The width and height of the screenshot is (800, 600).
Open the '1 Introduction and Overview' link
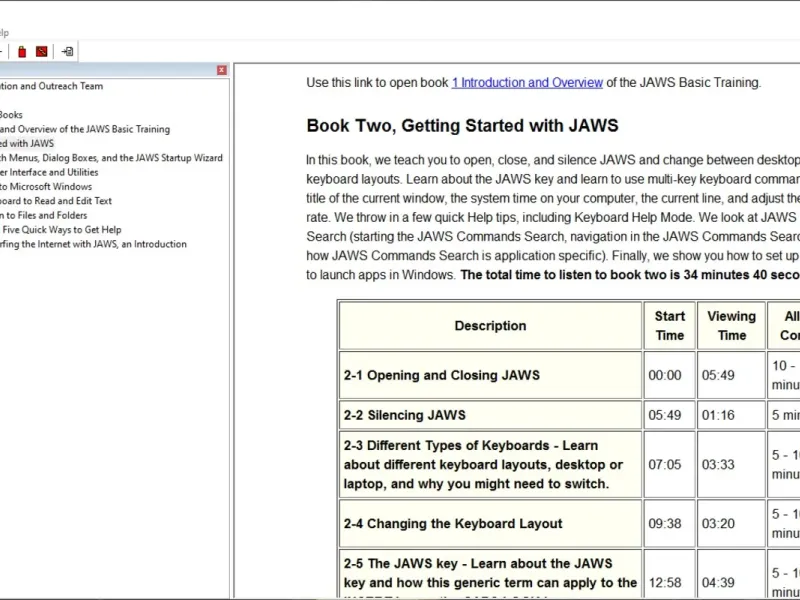pyautogui.click(x=527, y=83)
